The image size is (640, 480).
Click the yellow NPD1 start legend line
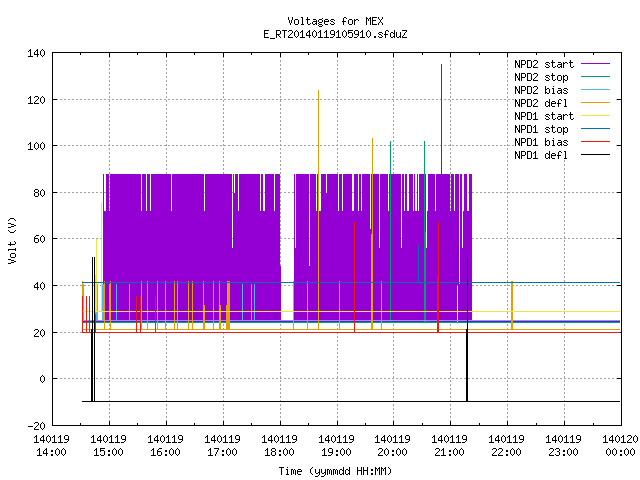click(596, 116)
